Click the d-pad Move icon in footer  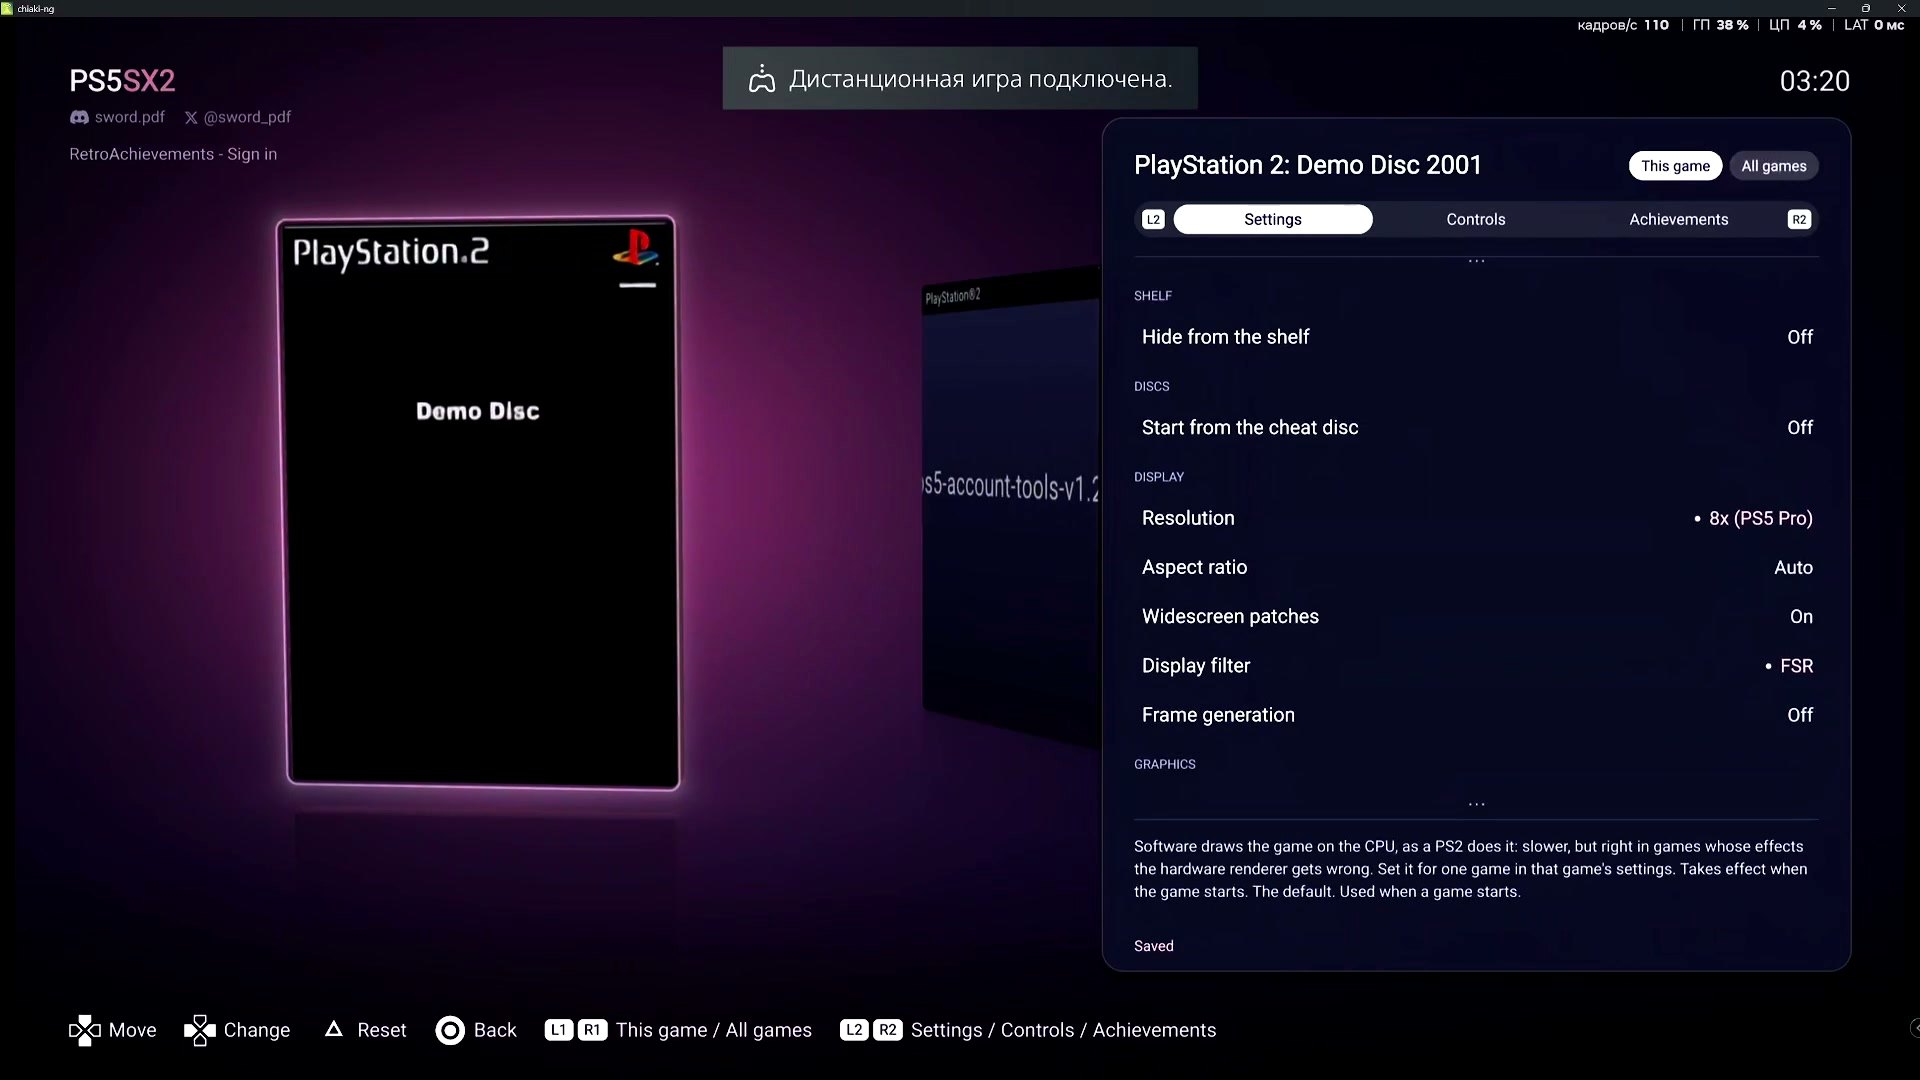[84, 1030]
